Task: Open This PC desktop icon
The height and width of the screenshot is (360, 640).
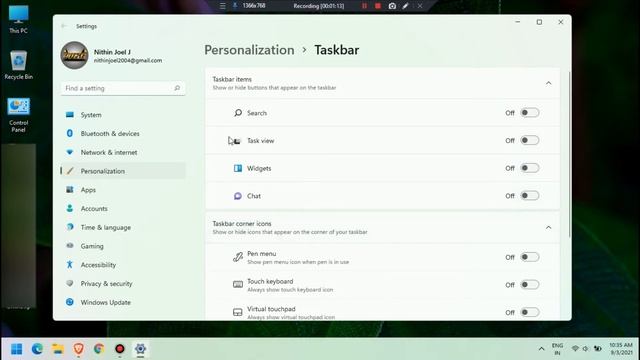Action: point(18,19)
